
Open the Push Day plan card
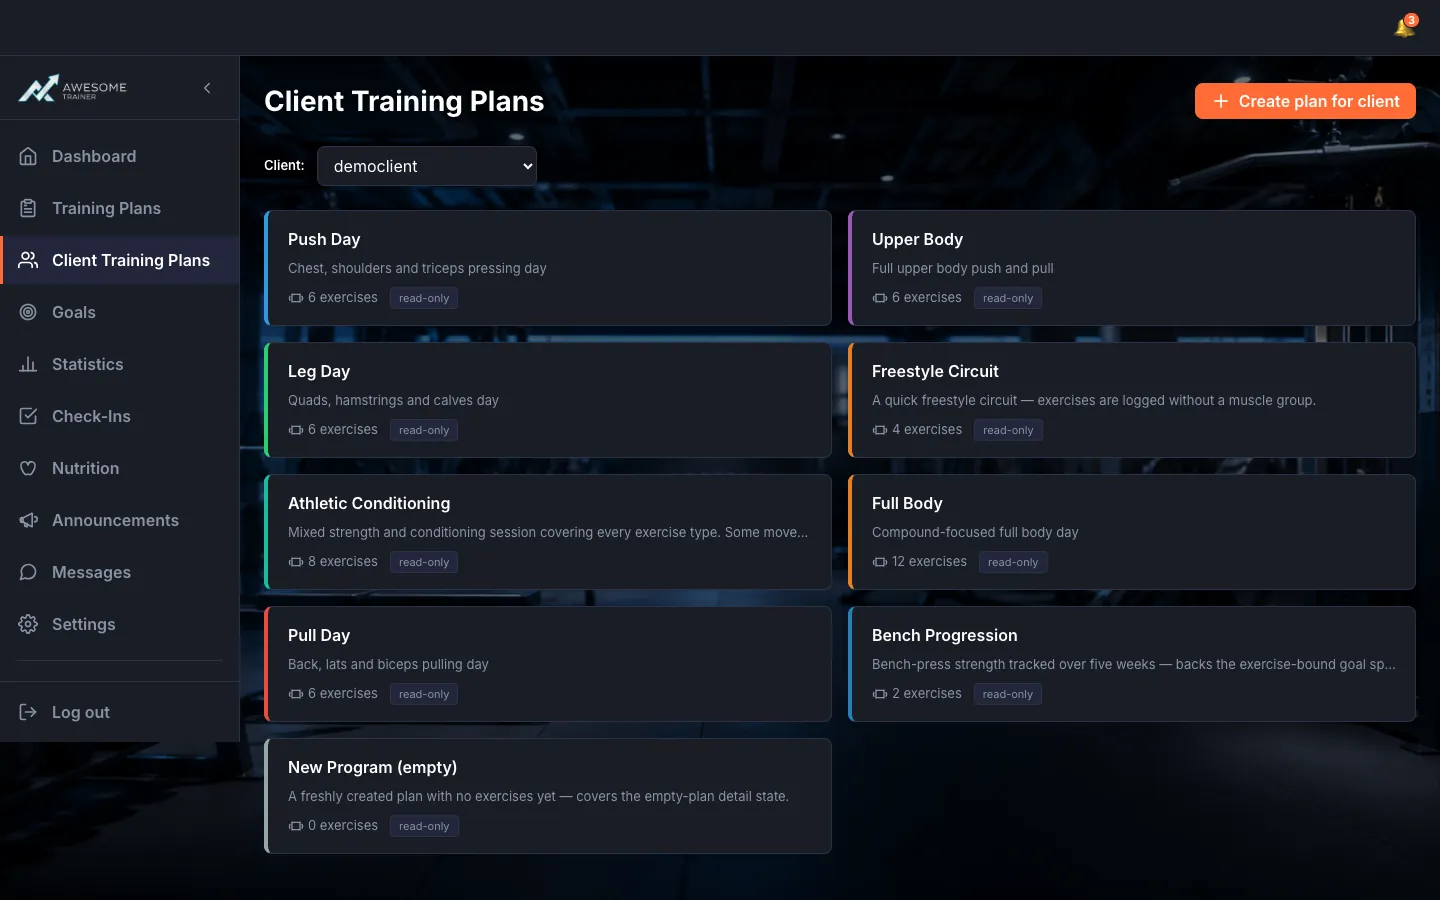pyautogui.click(x=548, y=268)
